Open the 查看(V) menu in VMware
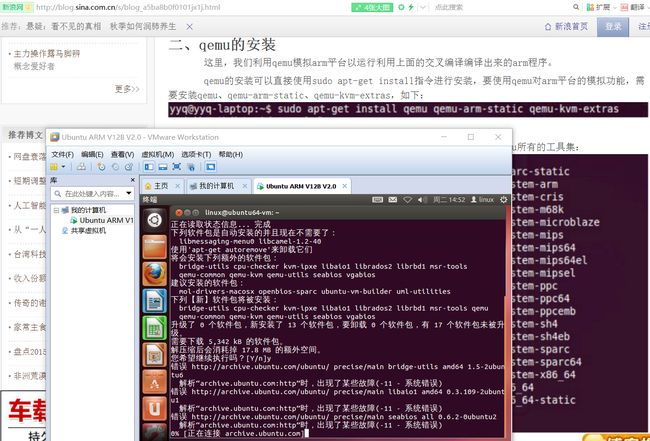Screen dimensions: 650x441 [122, 154]
